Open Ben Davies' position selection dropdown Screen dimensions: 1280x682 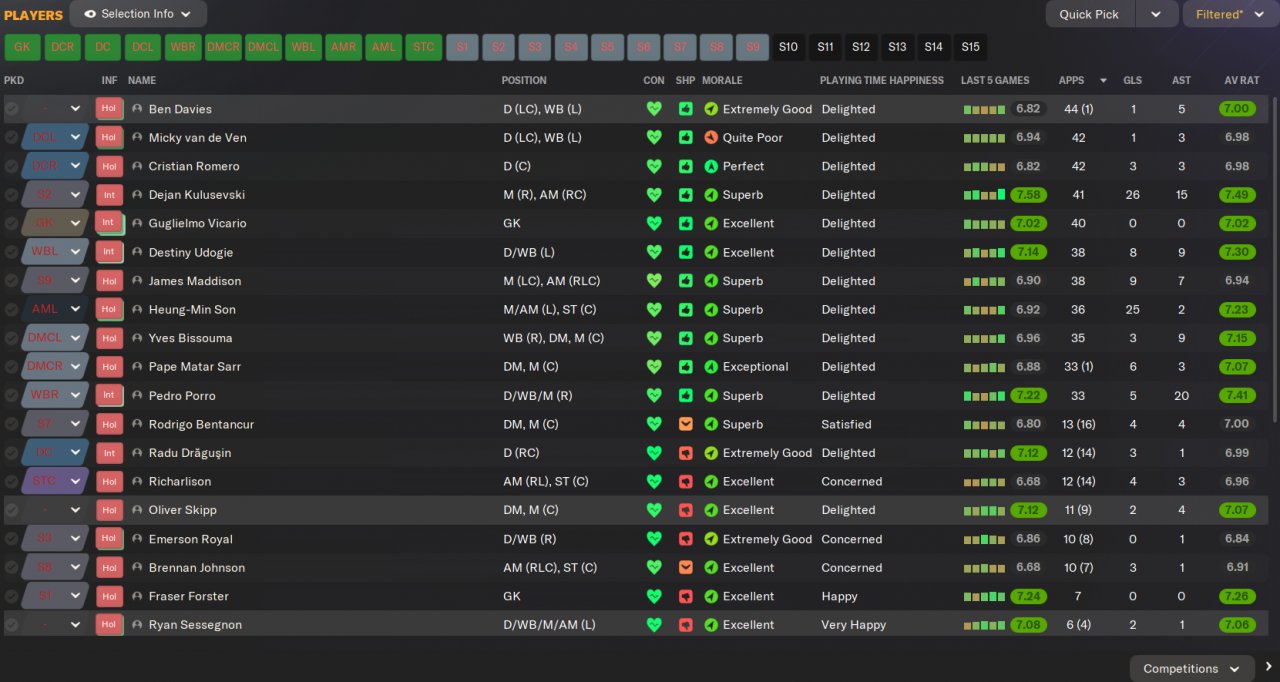pos(75,109)
